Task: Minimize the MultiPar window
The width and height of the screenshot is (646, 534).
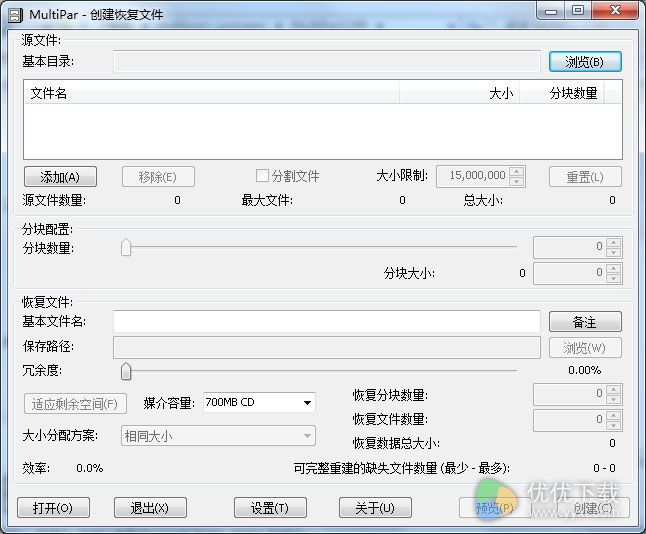Action: coord(551,11)
